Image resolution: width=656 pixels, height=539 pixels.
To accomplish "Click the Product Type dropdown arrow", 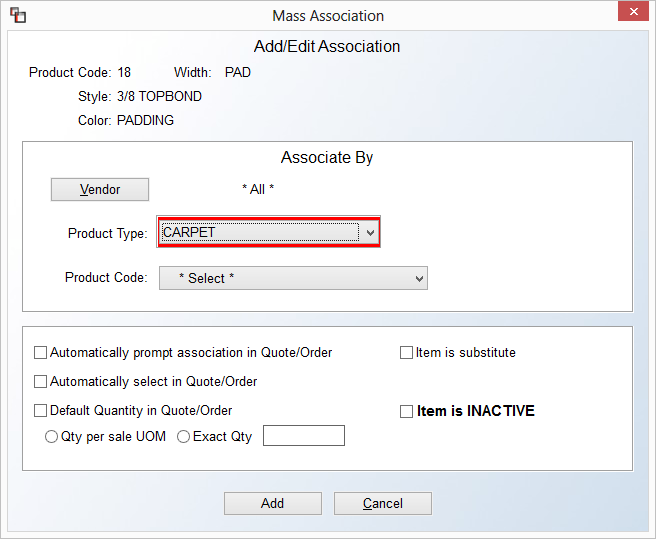I will (x=370, y=232).
